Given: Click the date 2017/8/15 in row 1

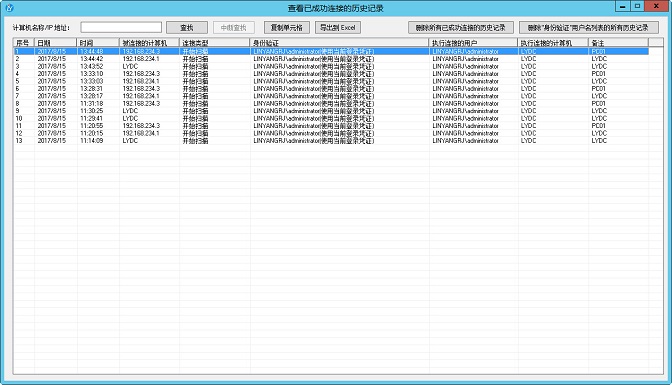Looking at the screenshot, I should tap(52, 51).
